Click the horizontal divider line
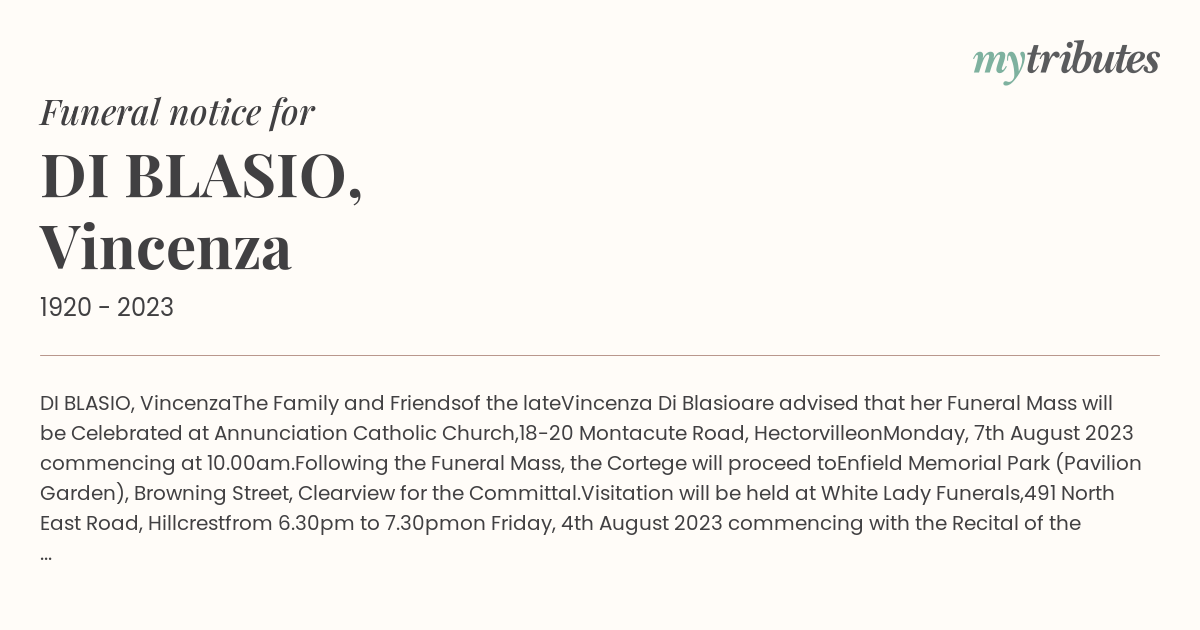 pyautogui.click(x=600, y=355)
